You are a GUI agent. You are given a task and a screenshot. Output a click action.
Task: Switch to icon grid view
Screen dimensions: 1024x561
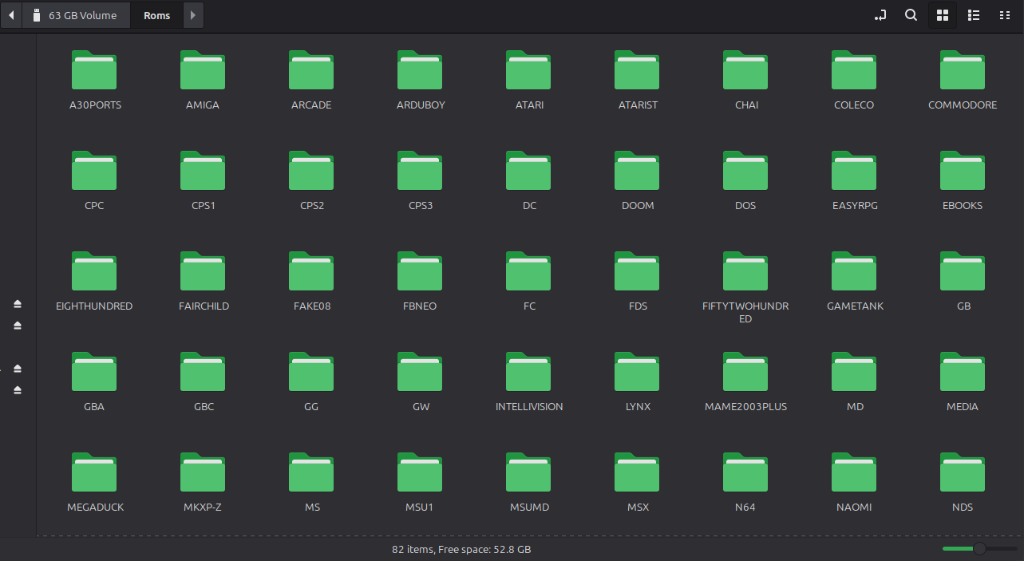click(942, 15)
